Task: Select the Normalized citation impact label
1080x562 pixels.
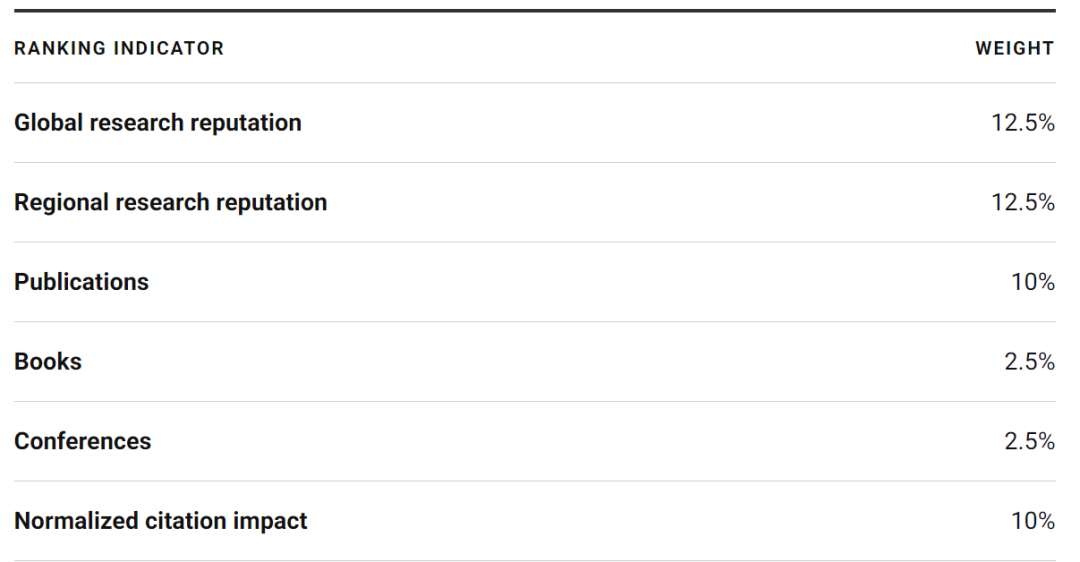Action: pos(160,521)
